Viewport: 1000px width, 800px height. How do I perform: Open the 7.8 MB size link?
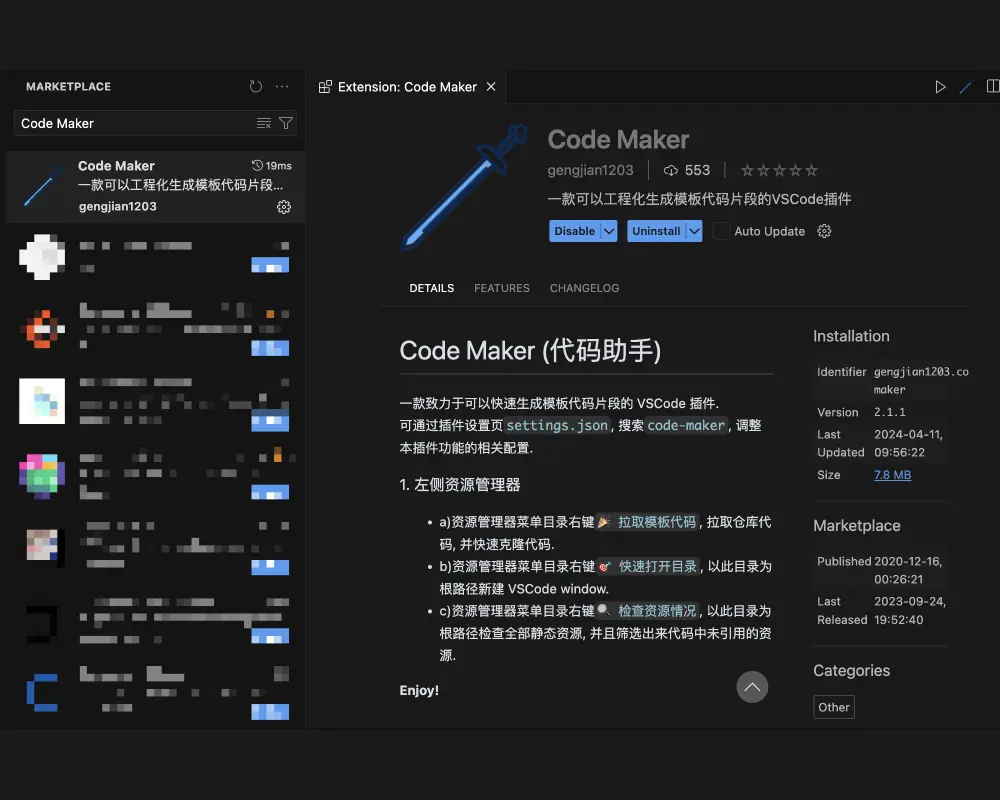pyautogui.click(x=892, y=475)
